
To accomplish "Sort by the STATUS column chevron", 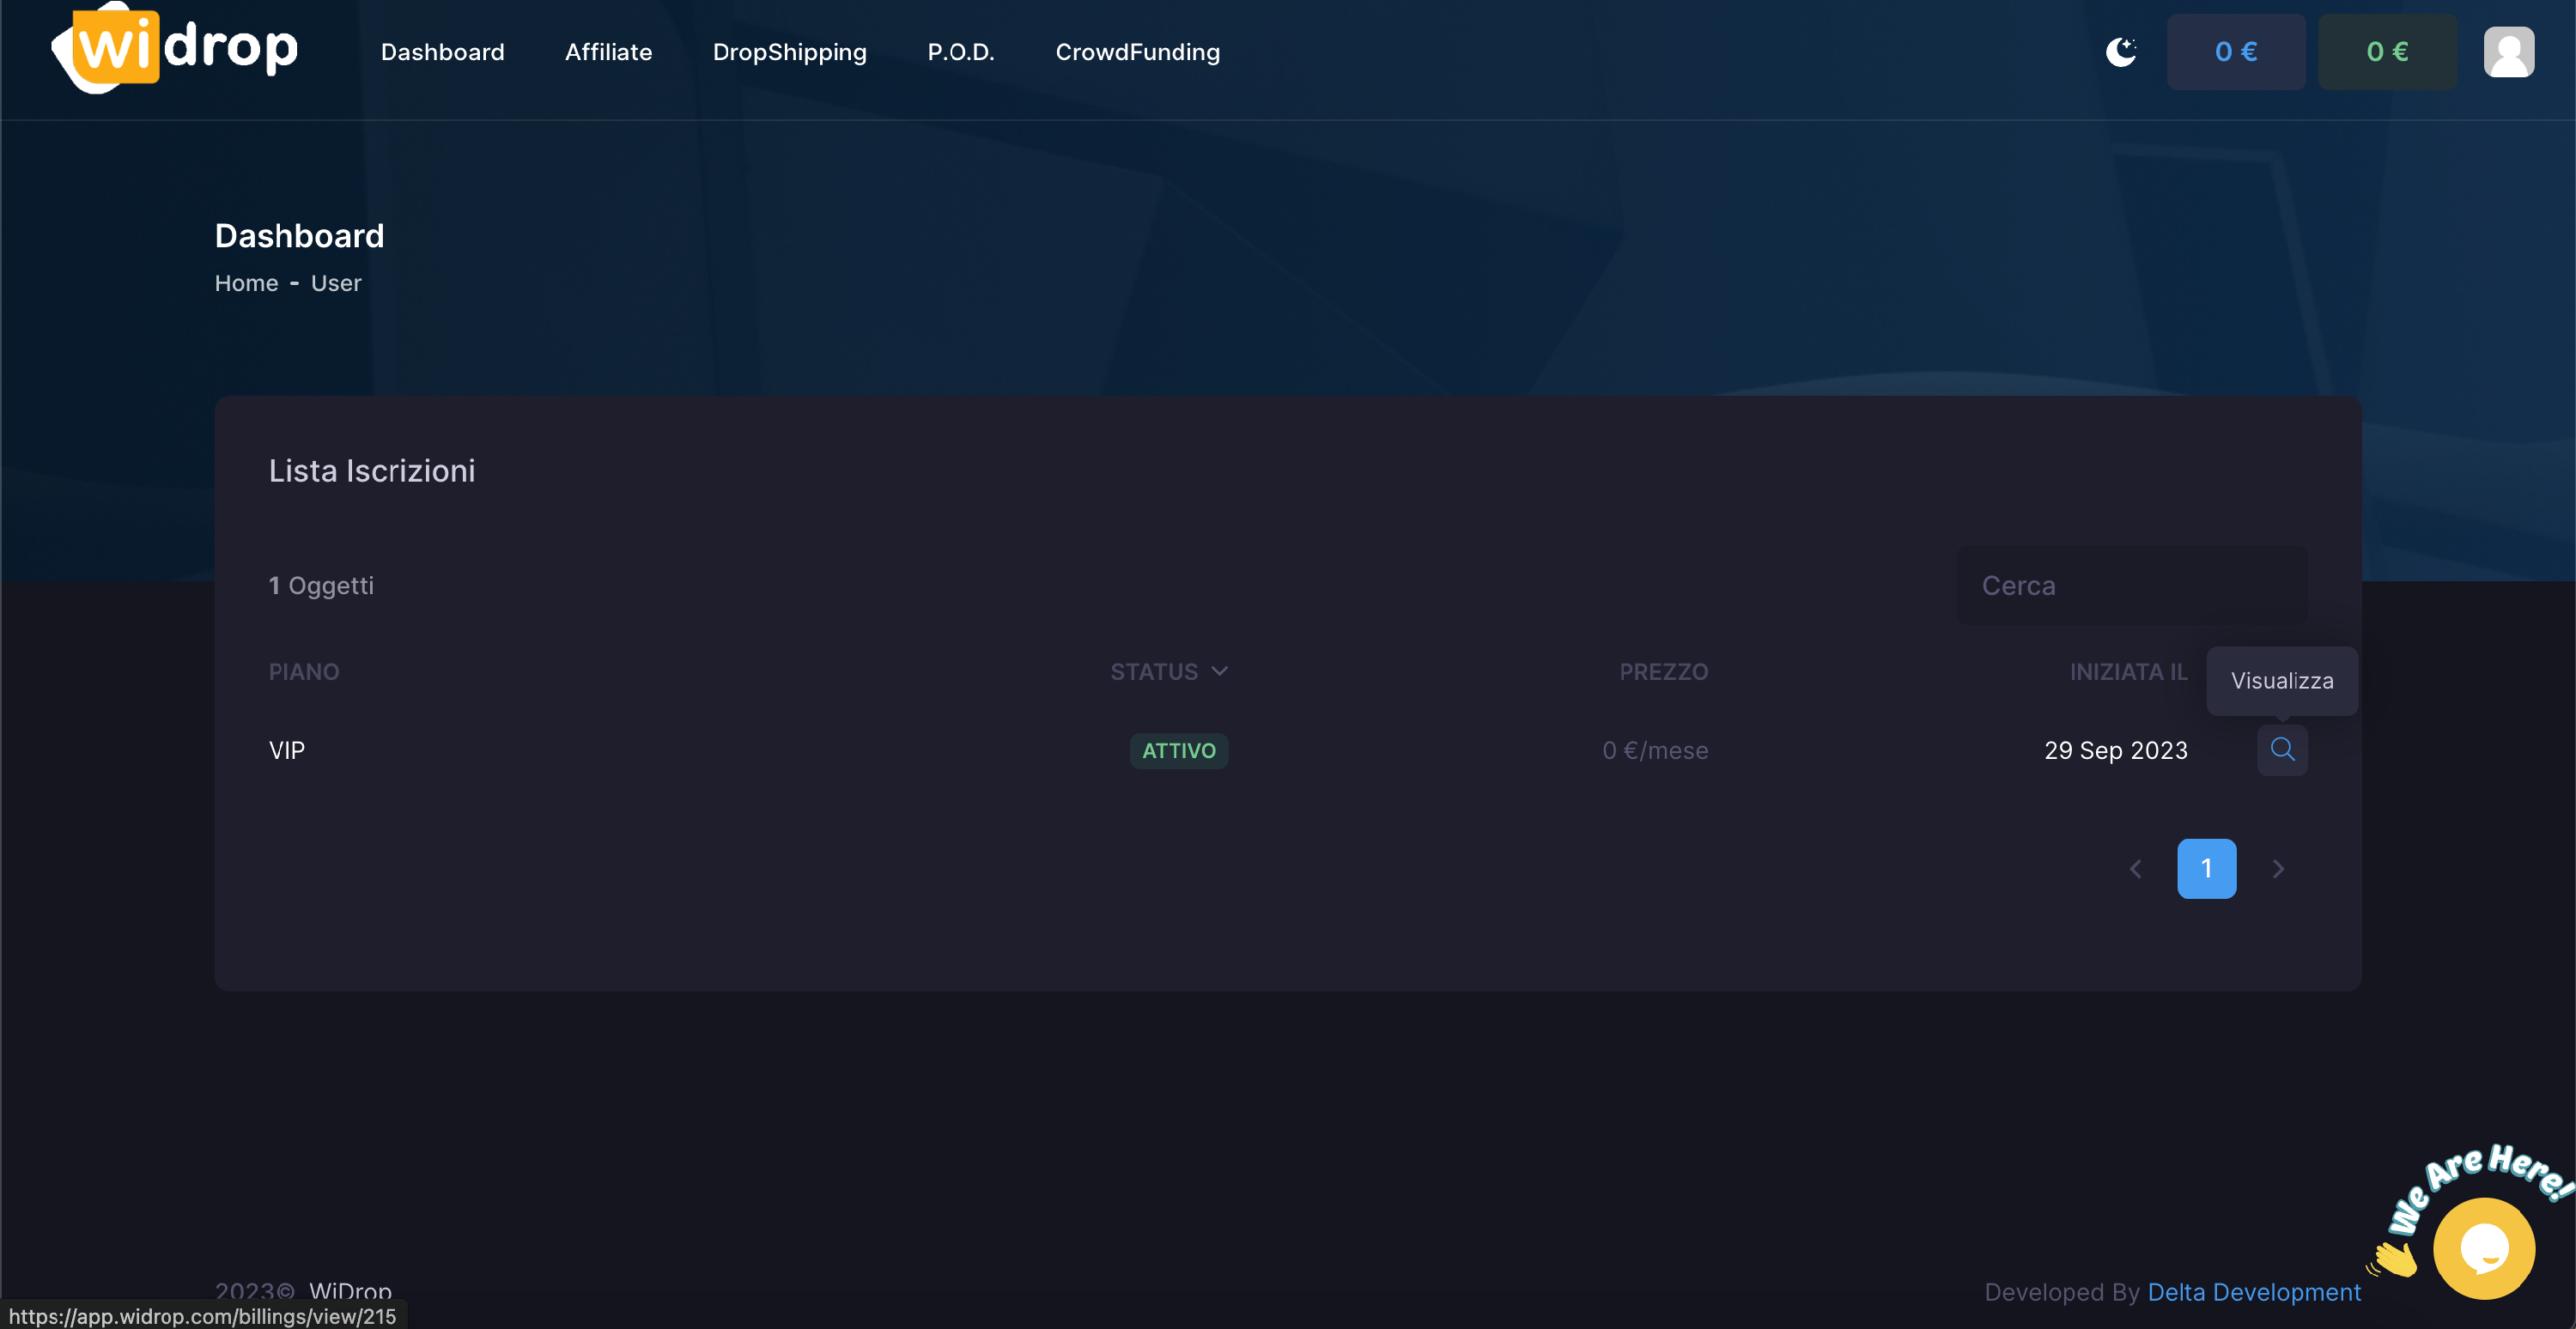I will 1219,672.
